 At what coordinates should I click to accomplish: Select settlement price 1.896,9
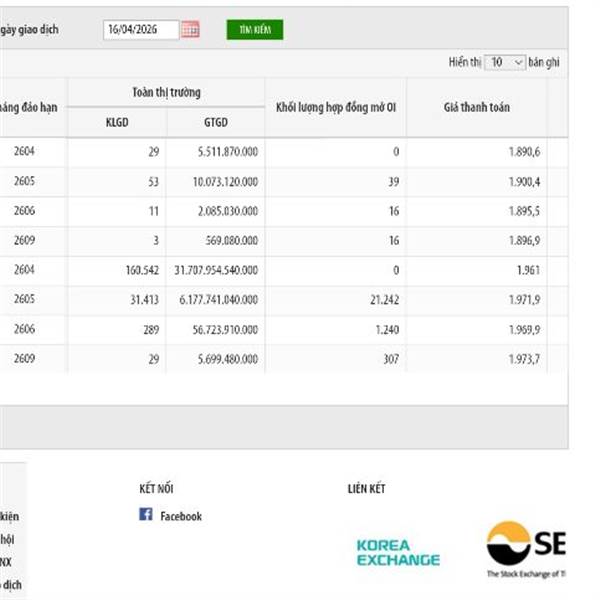(x=524, y=241)
